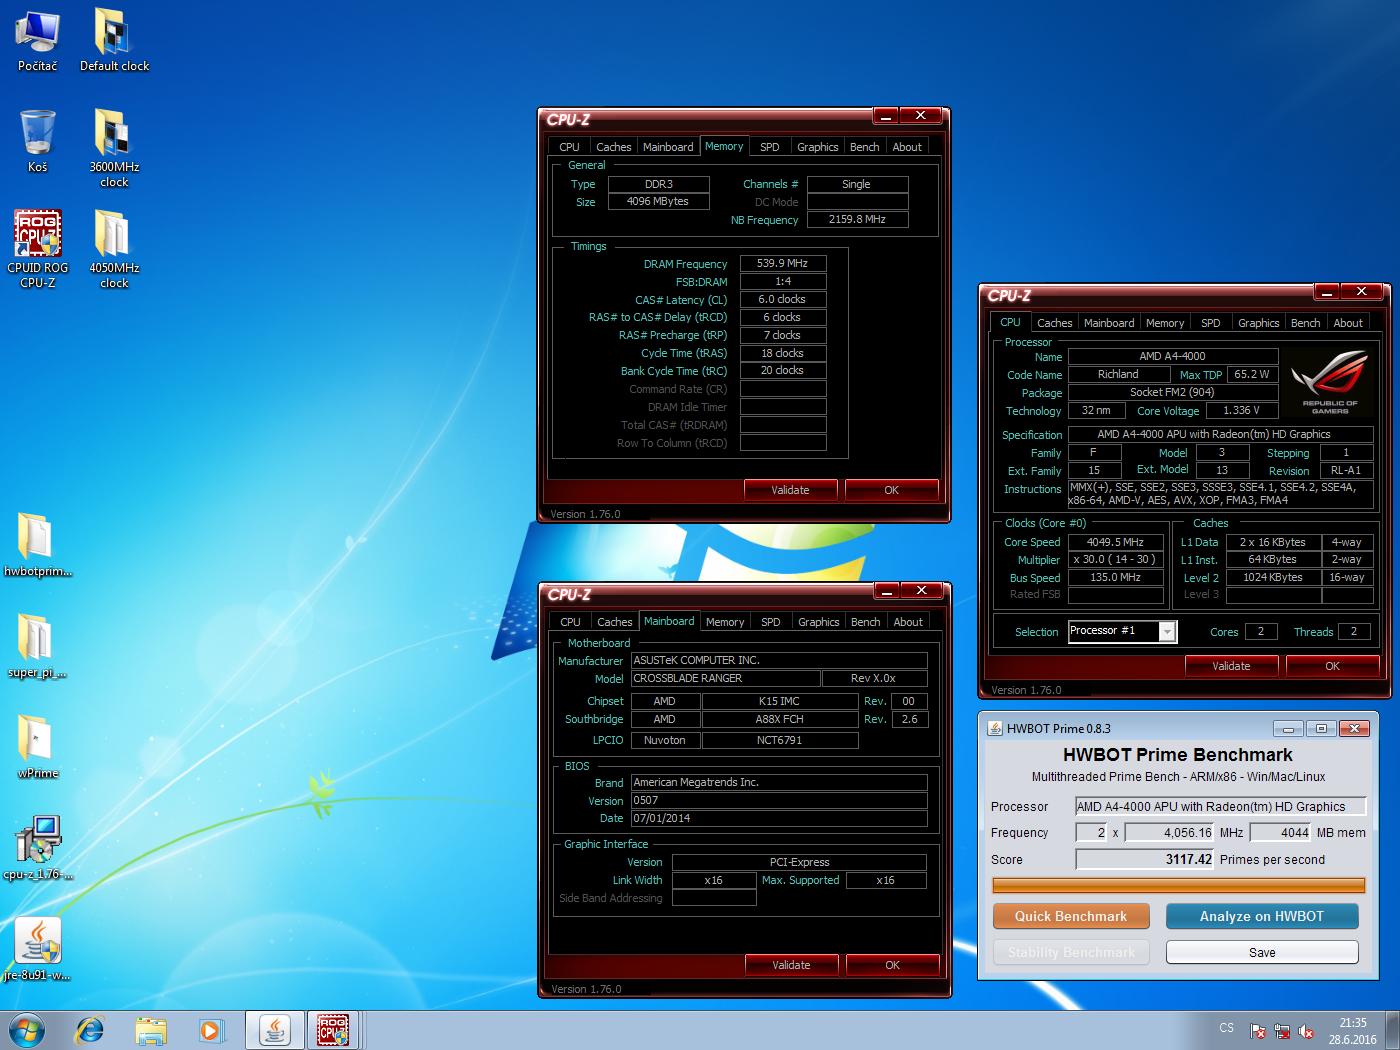The width and height of the screenshot is (1400, 1050).
Task: Open the network status tray icon
Action: point(1282,1031)
